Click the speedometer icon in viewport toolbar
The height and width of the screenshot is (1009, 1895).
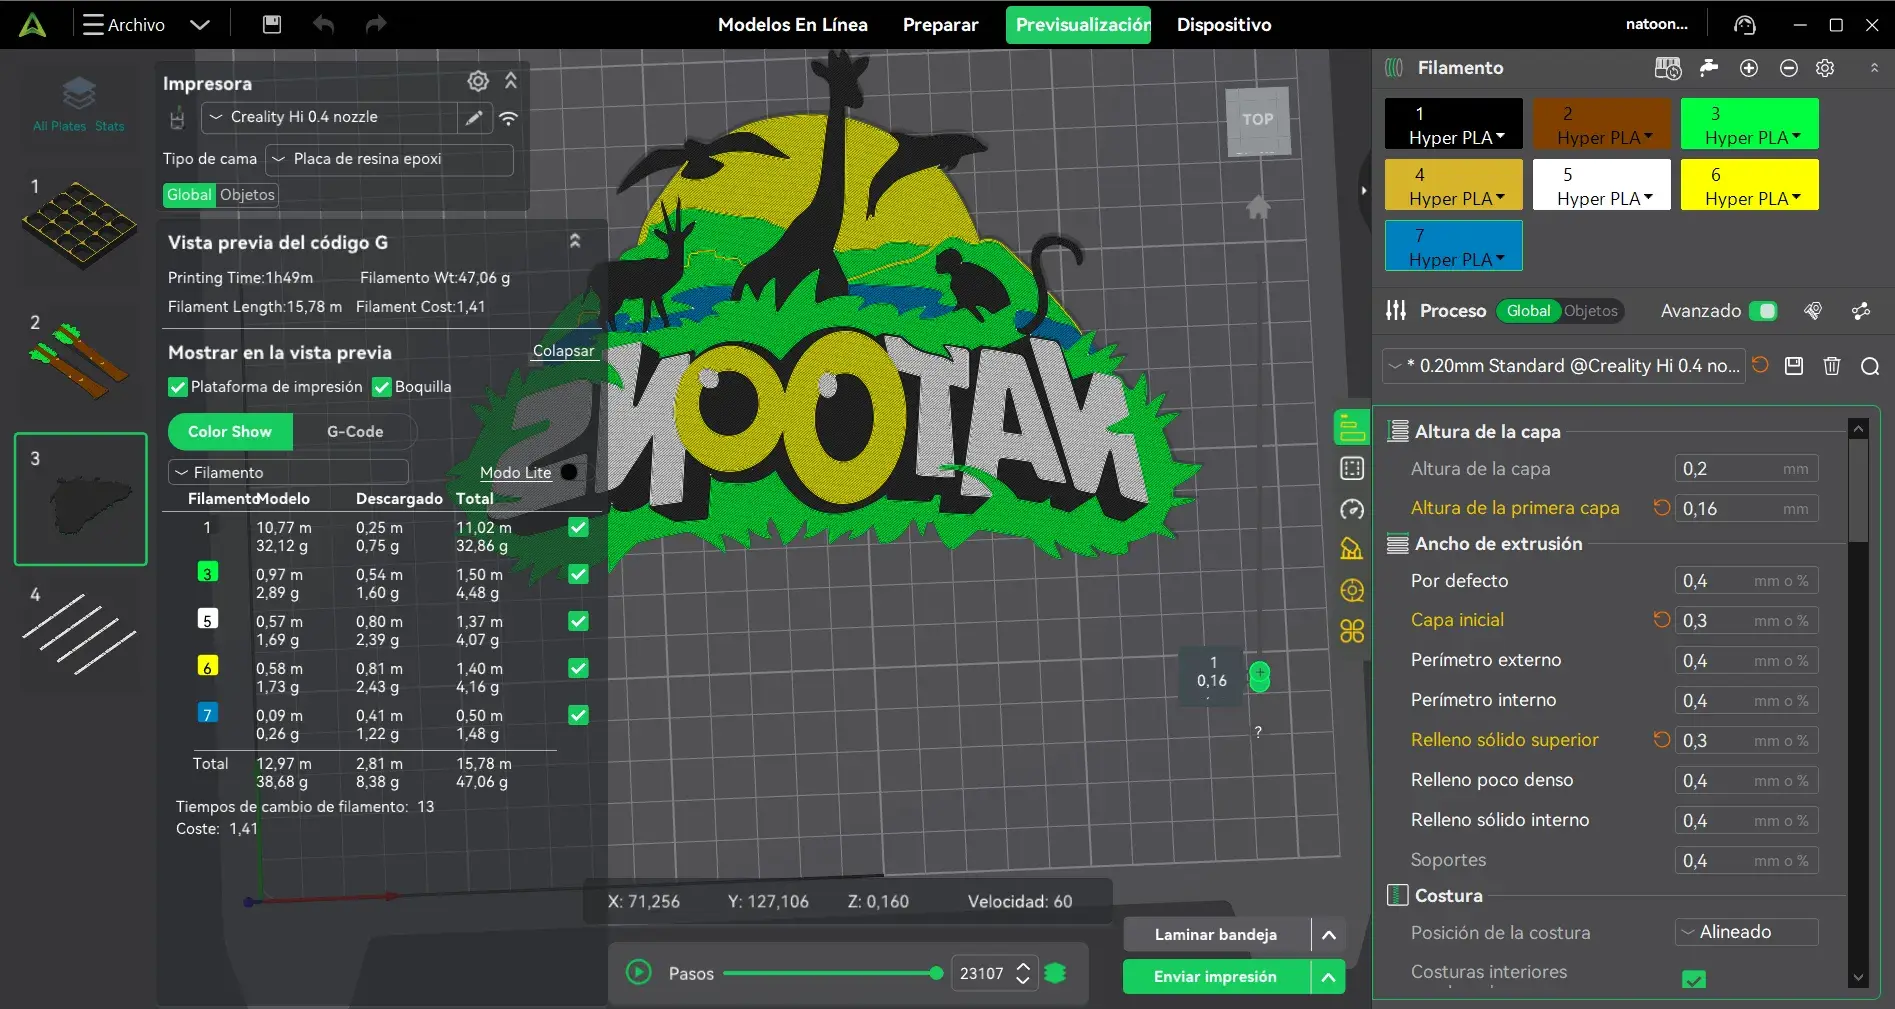(x=1352, y=509)
